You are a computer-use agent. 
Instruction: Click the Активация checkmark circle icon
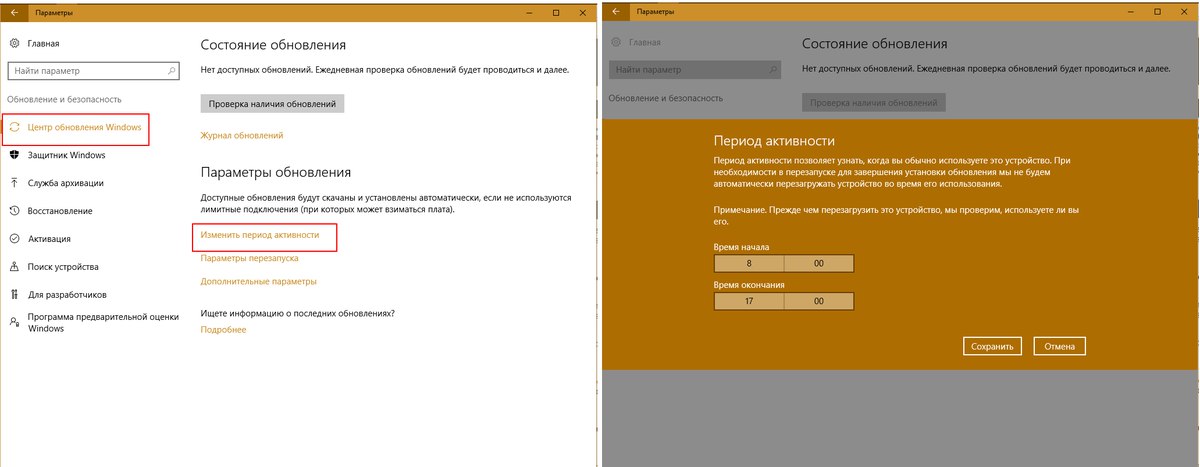[14, 239]
